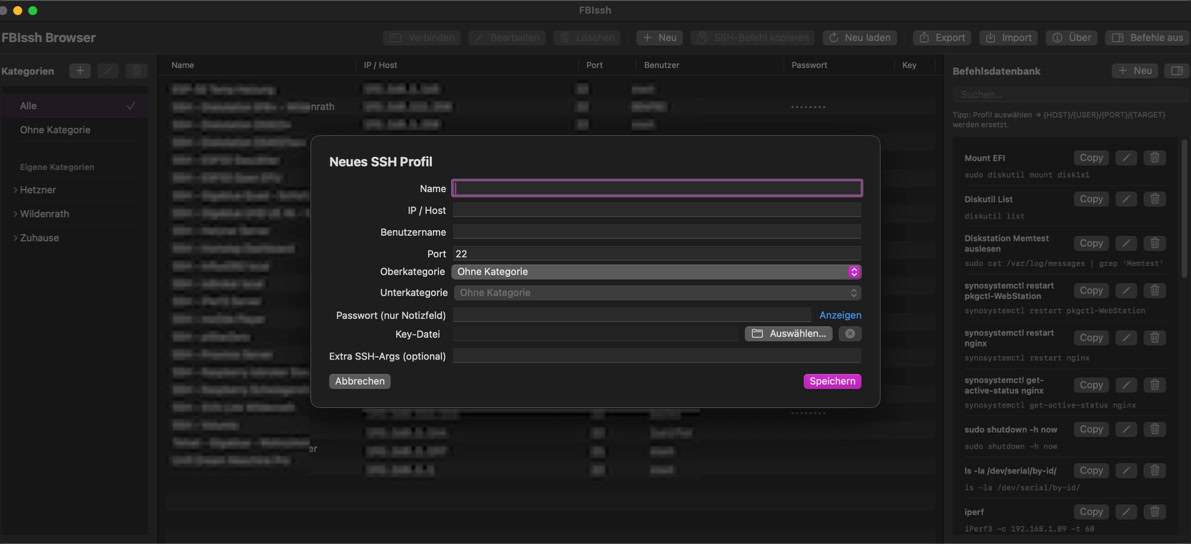Open the Oberkategorie dropdown
Screen dimensions: 1191x544
click(656, 272)
